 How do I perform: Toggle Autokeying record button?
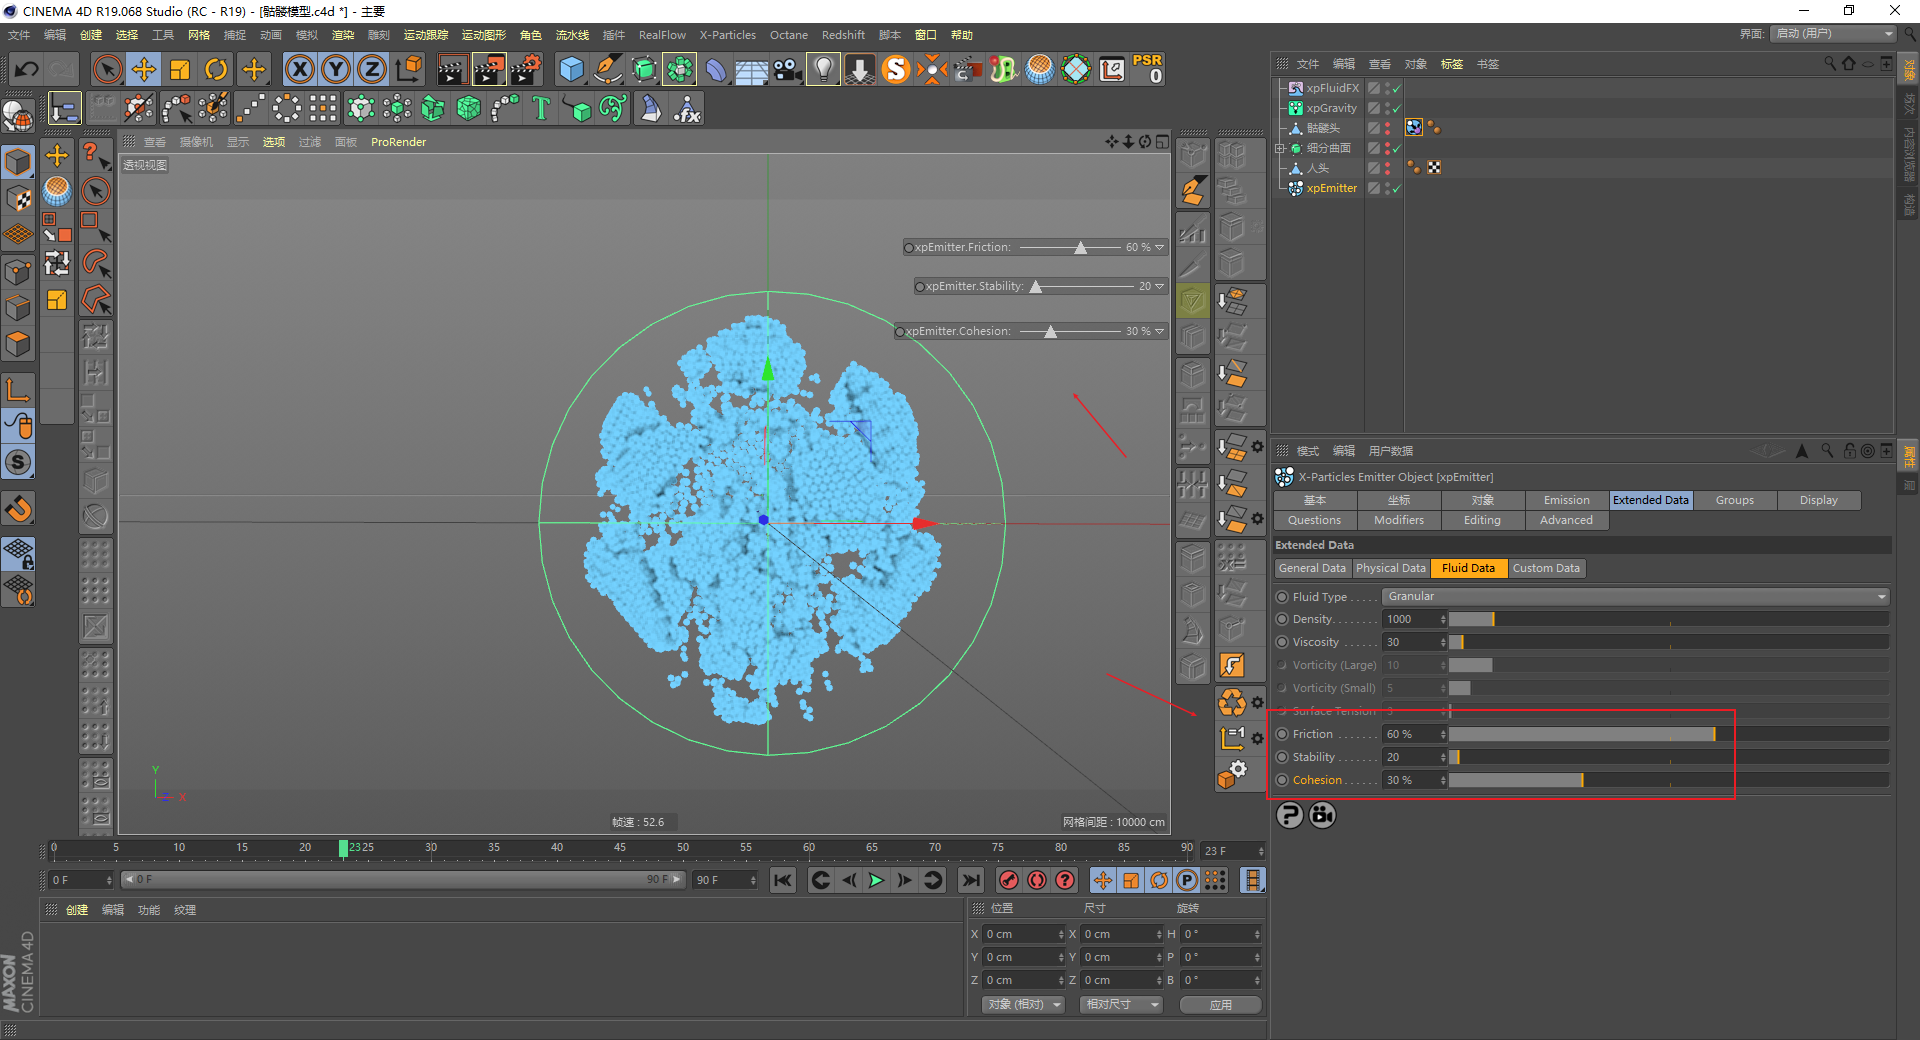(x=1037, y=880)
